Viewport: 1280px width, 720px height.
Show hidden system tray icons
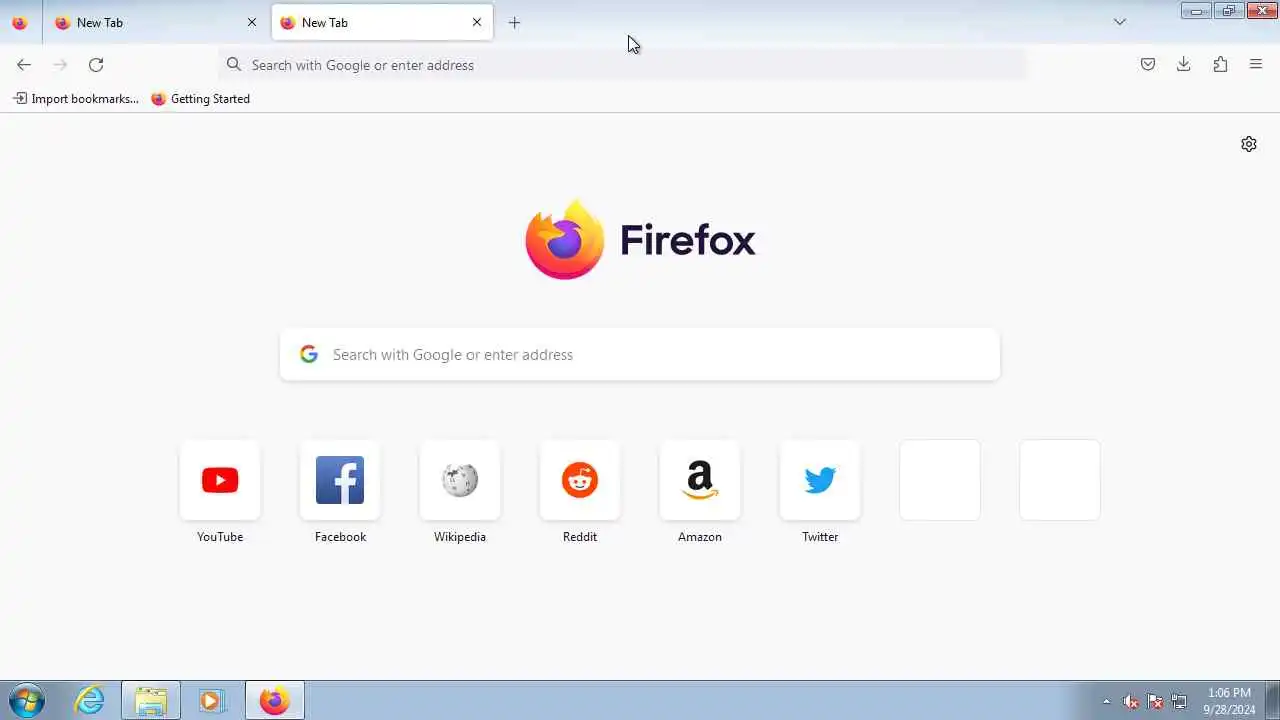tap(1106, 702)
